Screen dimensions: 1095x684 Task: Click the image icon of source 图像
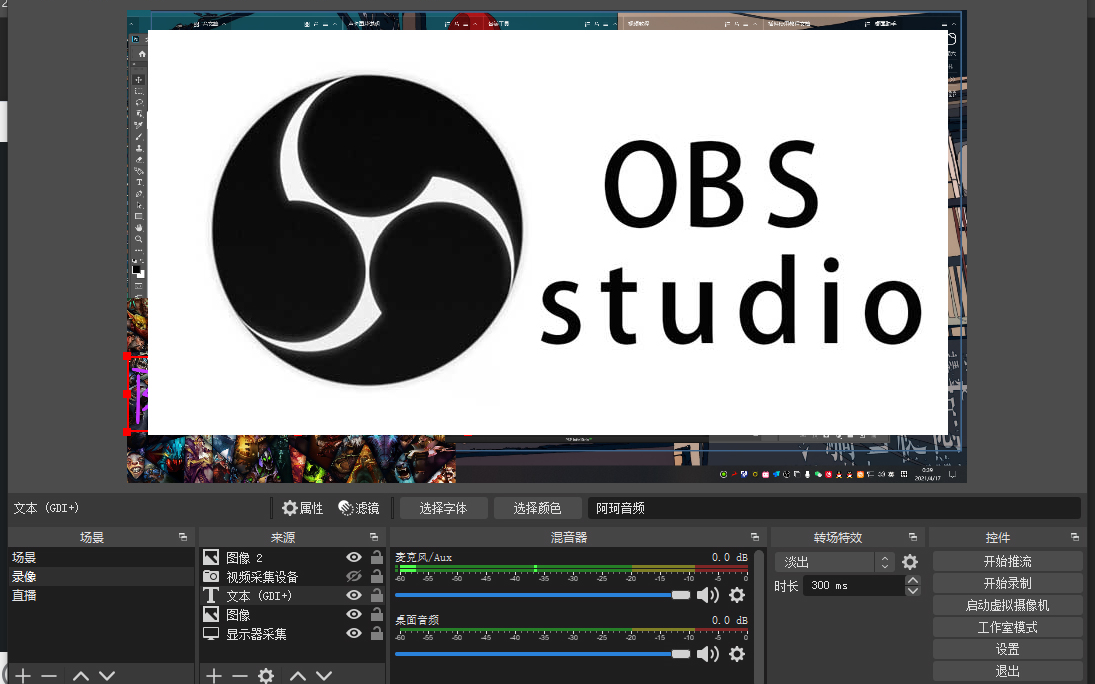(211, 614)
